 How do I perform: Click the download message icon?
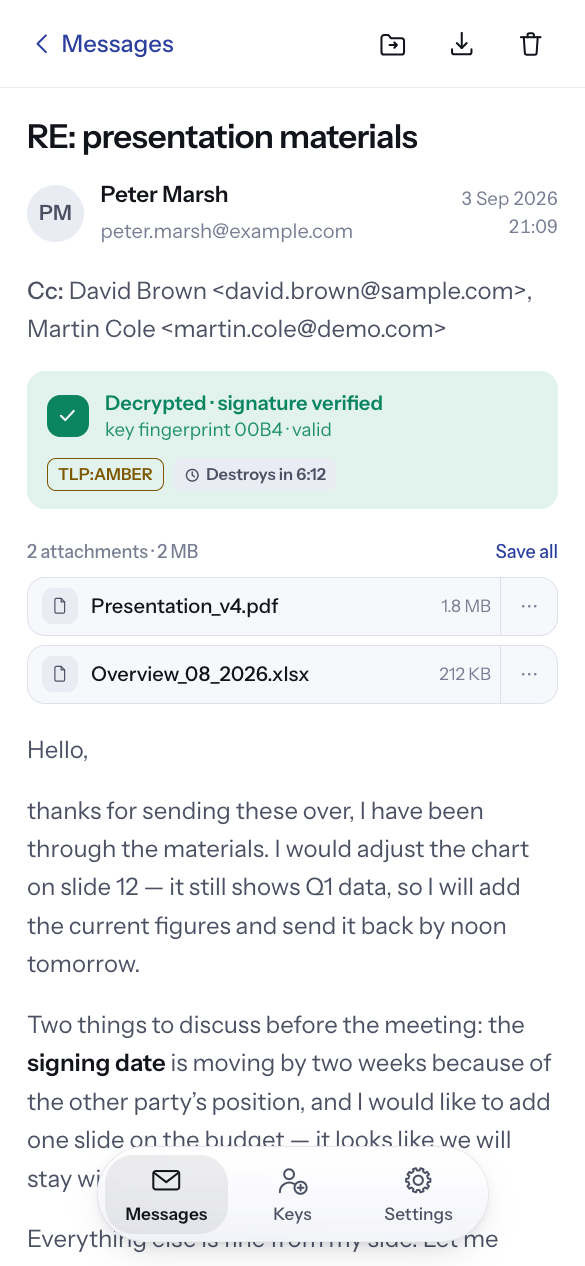tap(461, 44)
